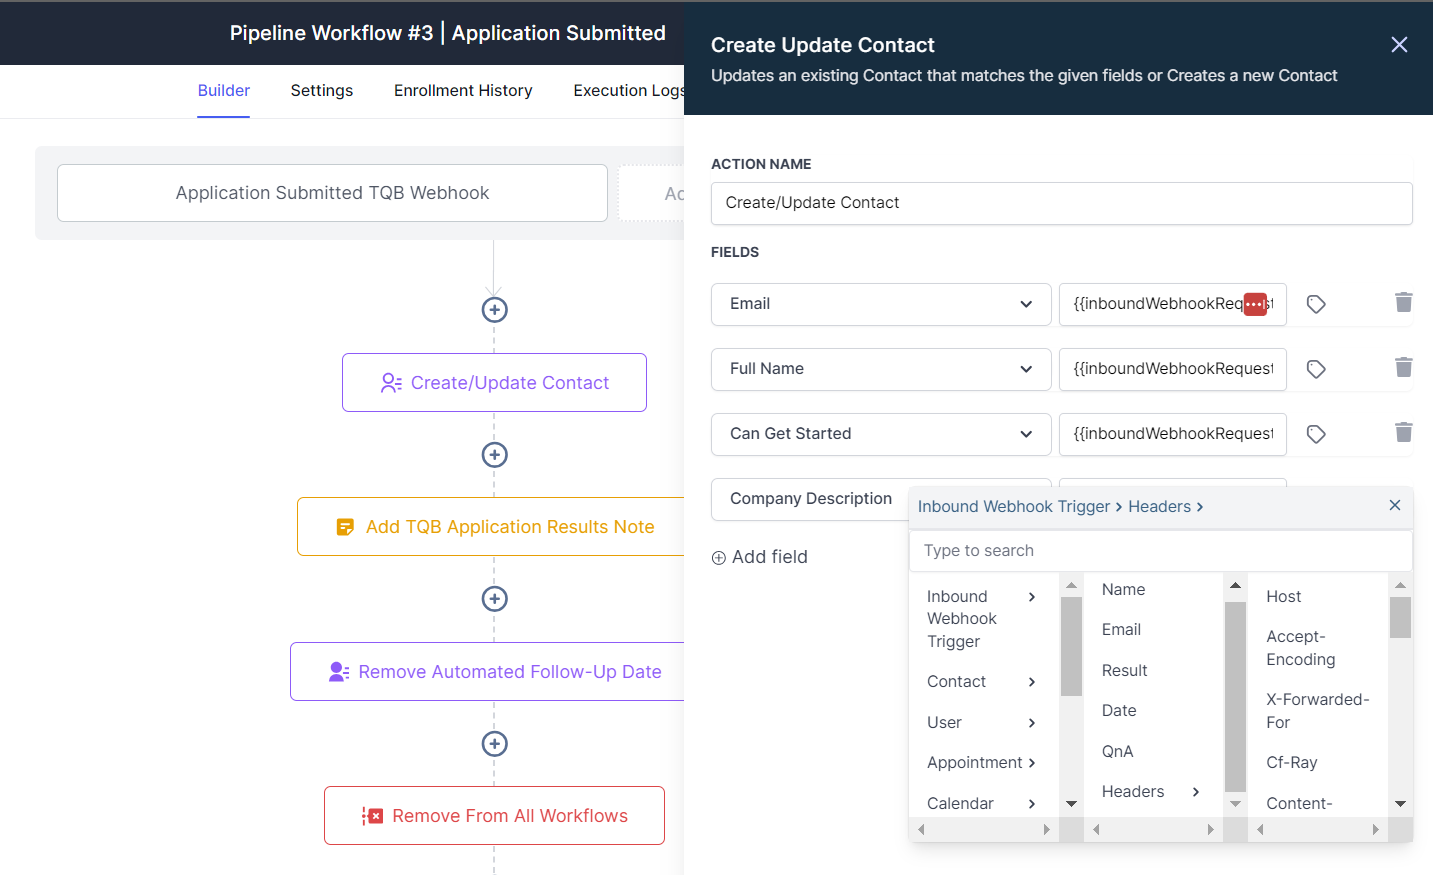Expand the Calendar category
Viewport: 1433px width, 875px height.
[982, 804]
